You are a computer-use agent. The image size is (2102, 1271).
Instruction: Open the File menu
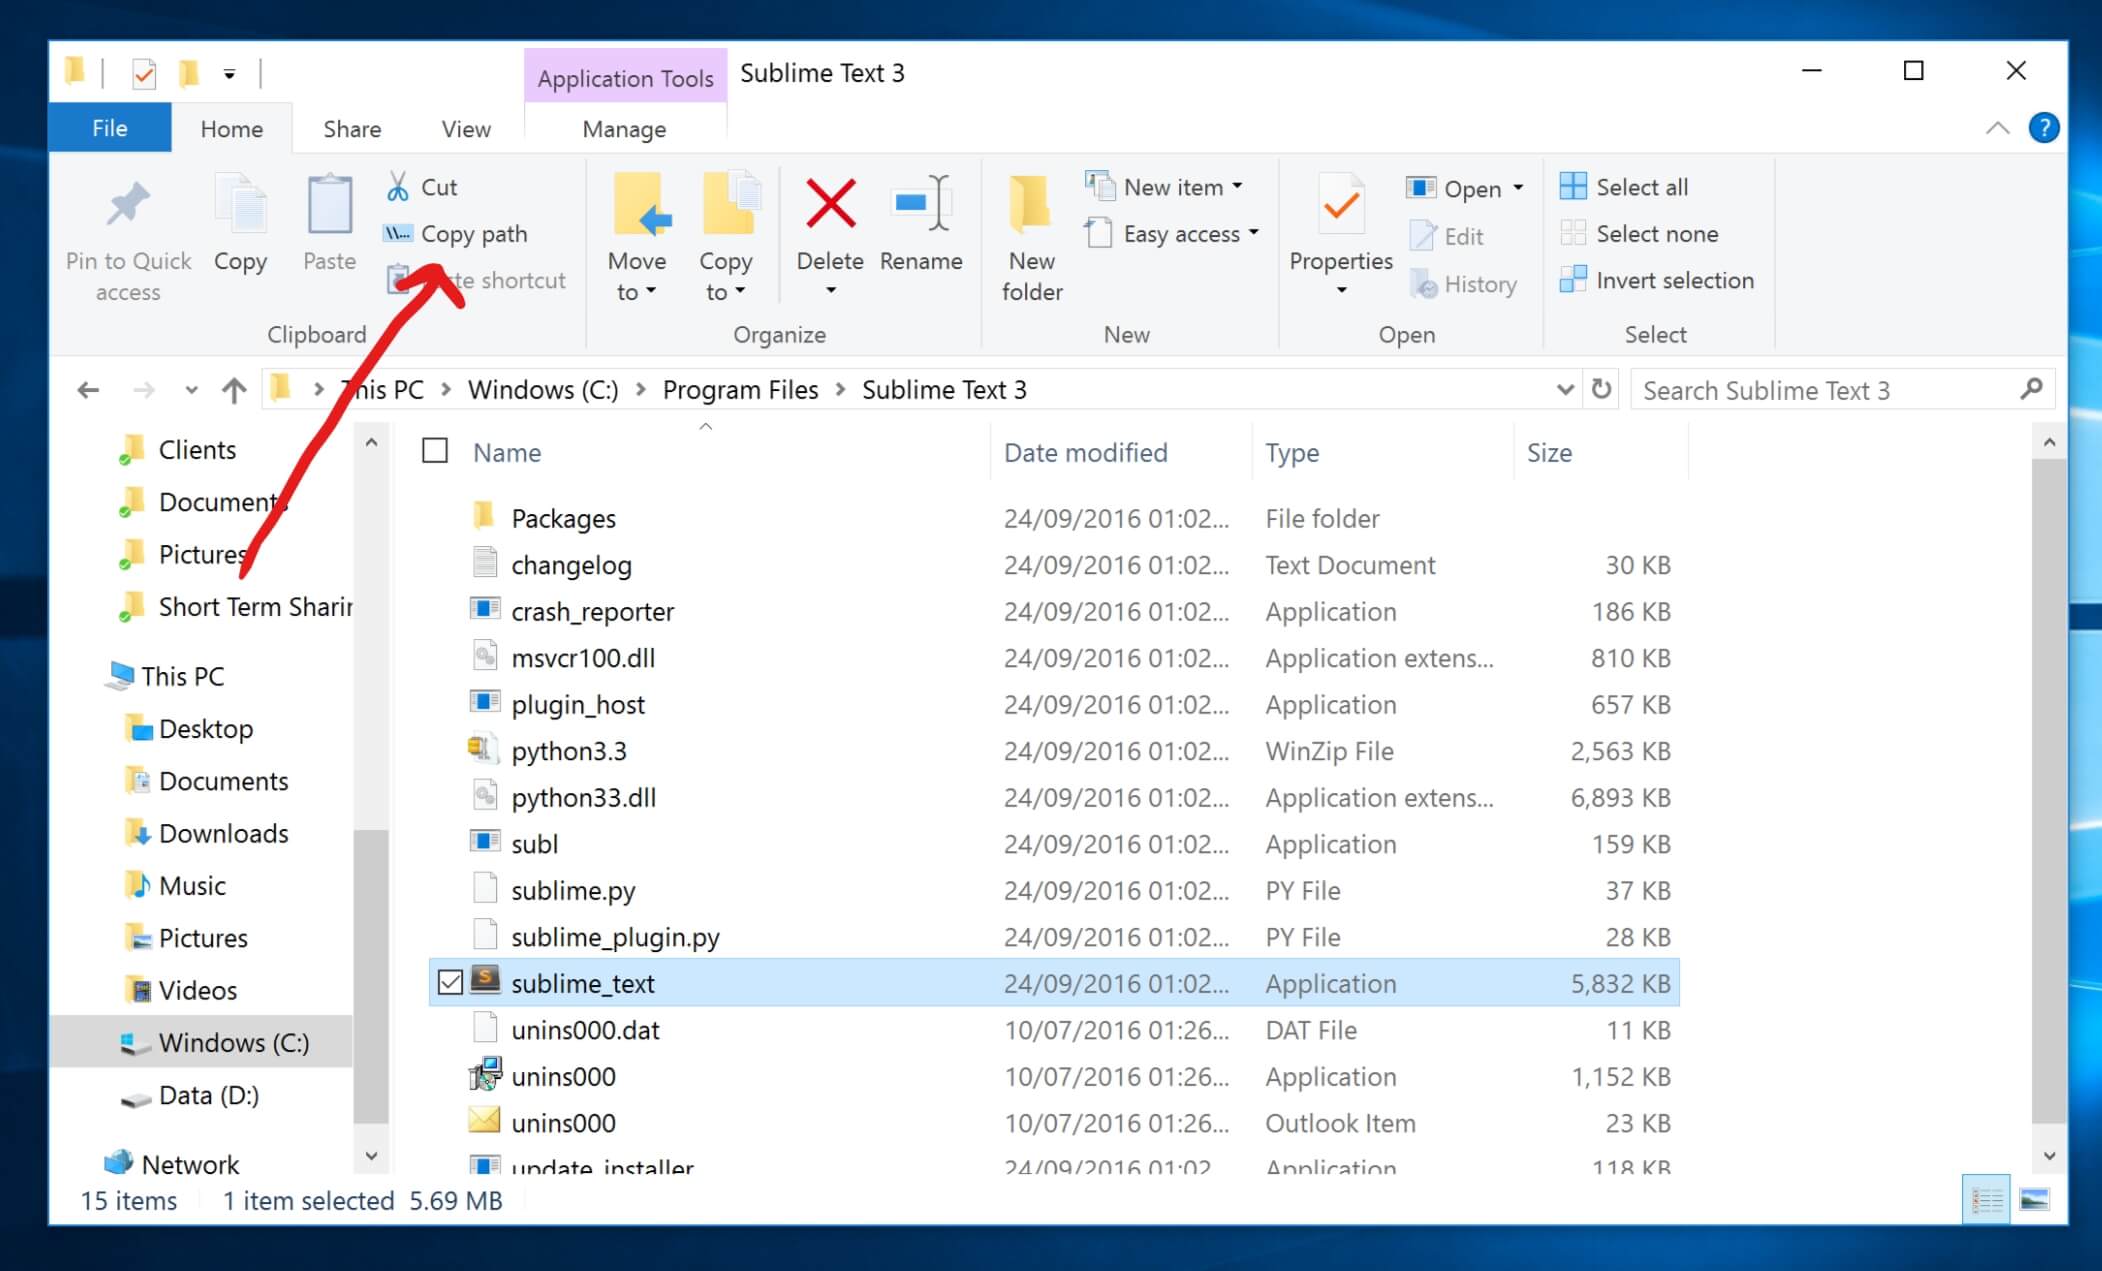click(109, 128)
